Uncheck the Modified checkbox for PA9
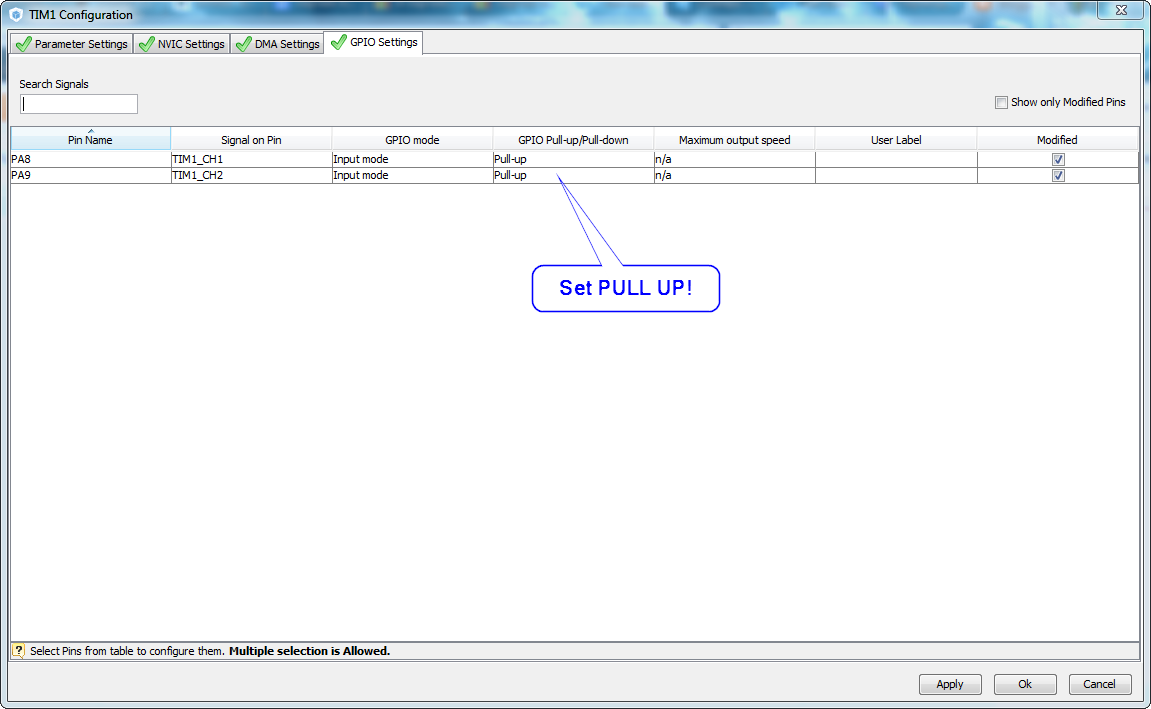 click(1057, 175)
